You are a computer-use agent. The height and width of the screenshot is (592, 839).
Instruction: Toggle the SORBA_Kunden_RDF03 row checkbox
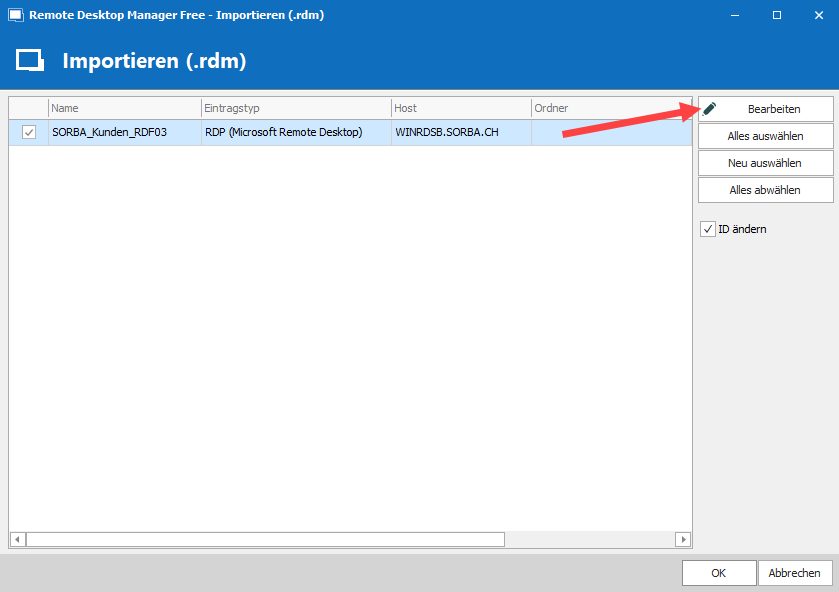pos(29,132)
